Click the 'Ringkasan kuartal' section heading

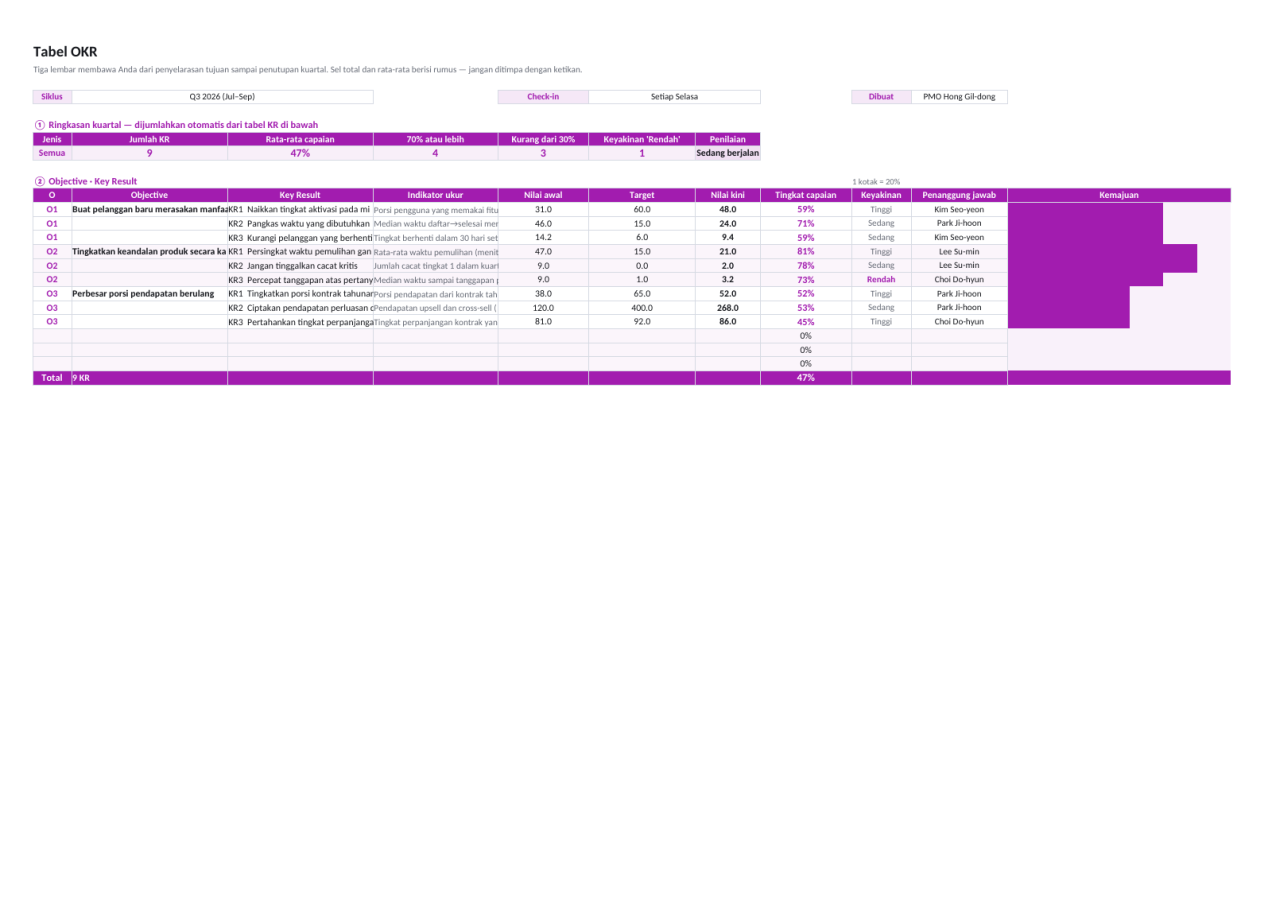tap(176, 125)
